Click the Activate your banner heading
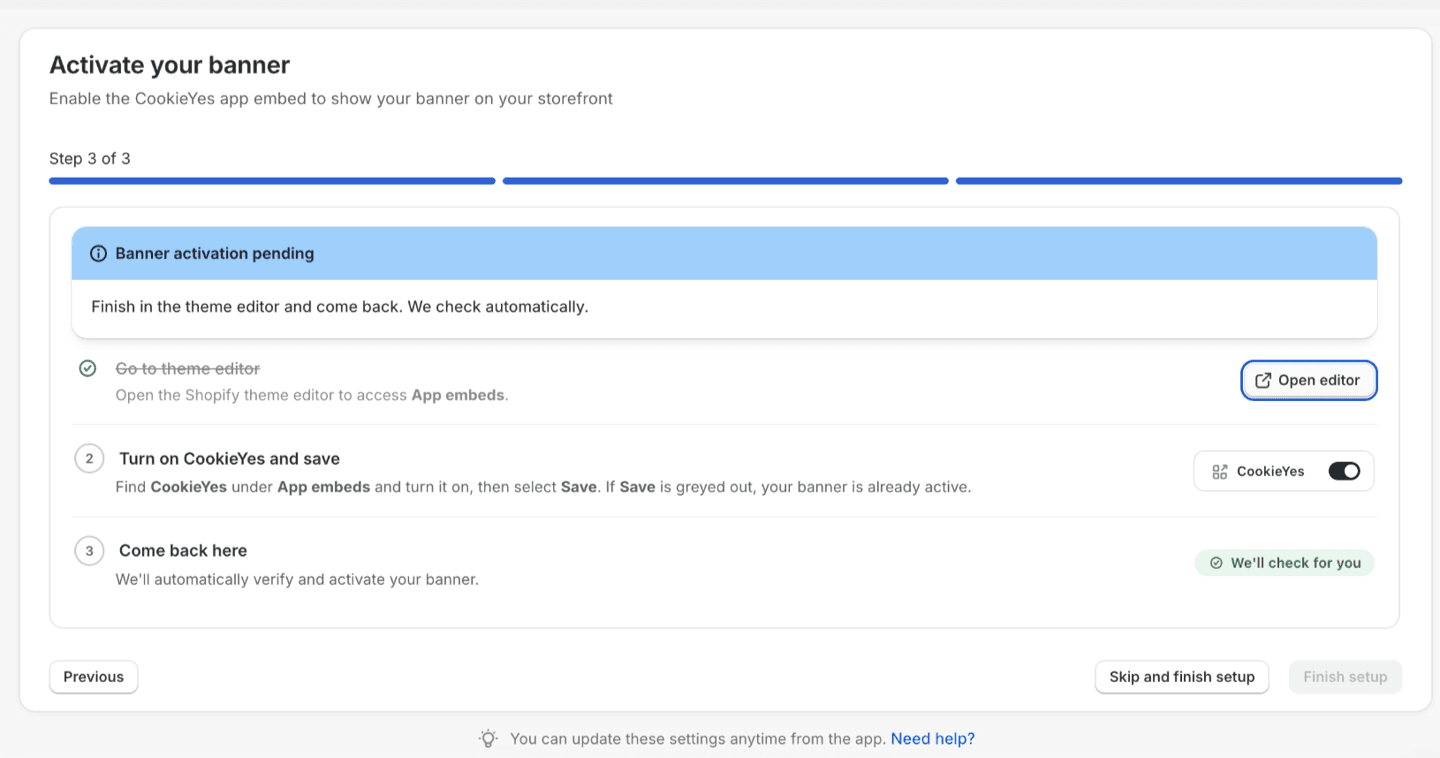 (x=169, y=65)
